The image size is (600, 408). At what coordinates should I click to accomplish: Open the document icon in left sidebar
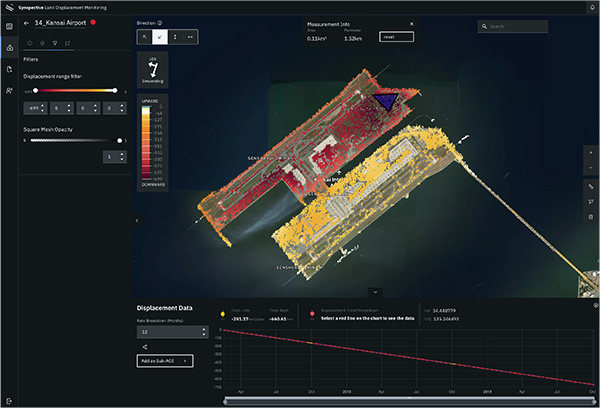[x=9, y=69]
